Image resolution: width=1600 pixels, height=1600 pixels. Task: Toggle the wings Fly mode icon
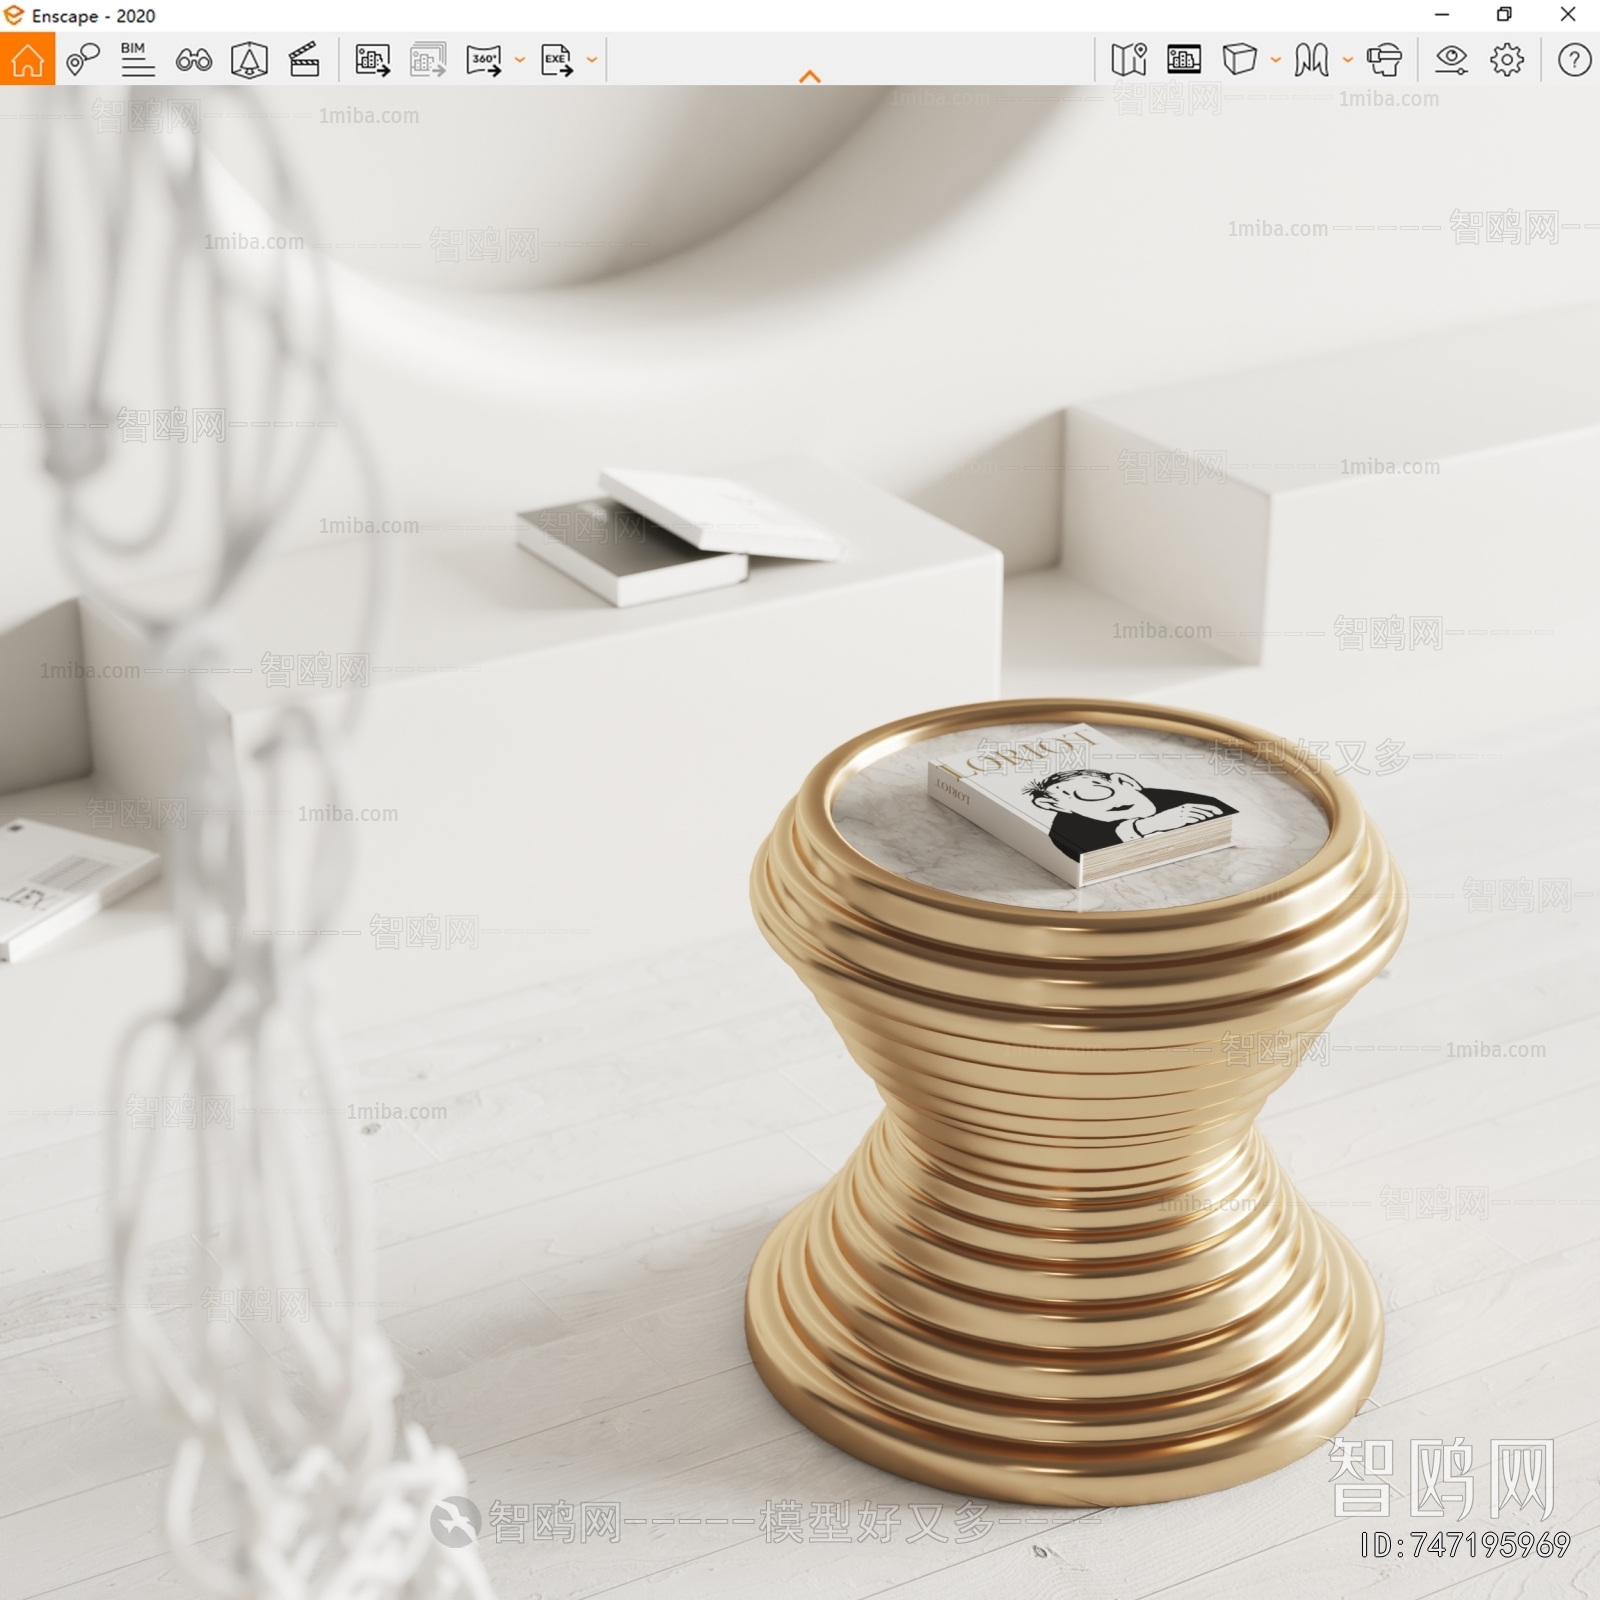click(1311, 60)
